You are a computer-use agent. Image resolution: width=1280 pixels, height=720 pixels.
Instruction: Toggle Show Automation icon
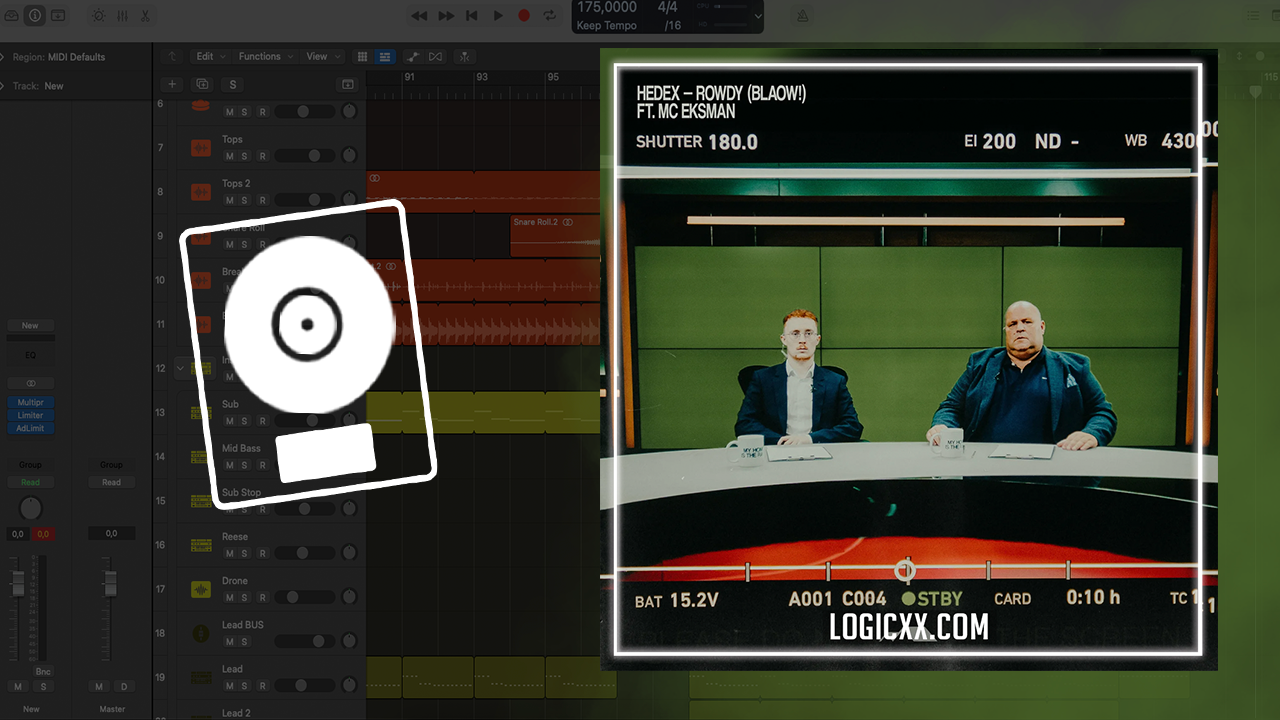[x=412, y=57]
